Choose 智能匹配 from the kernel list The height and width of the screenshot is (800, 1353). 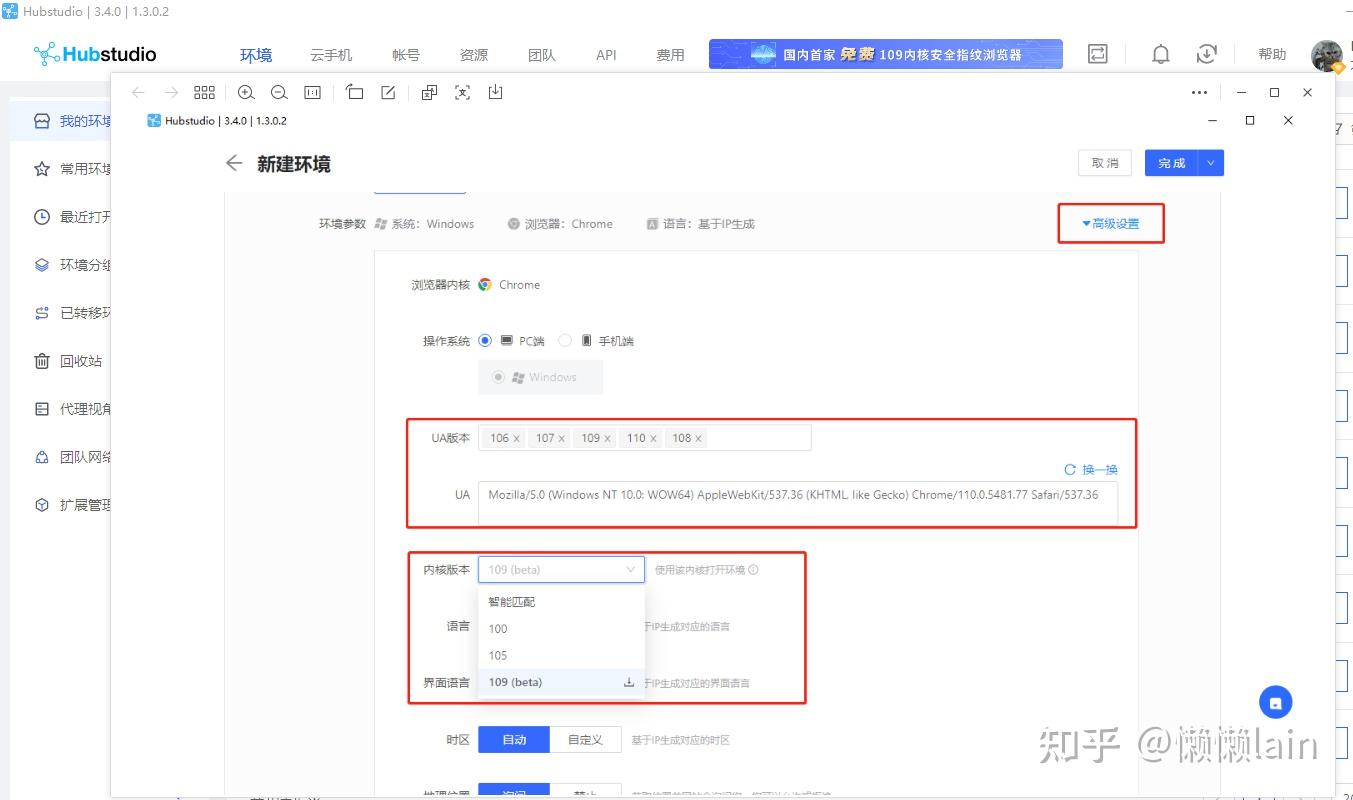pos(561,602)
